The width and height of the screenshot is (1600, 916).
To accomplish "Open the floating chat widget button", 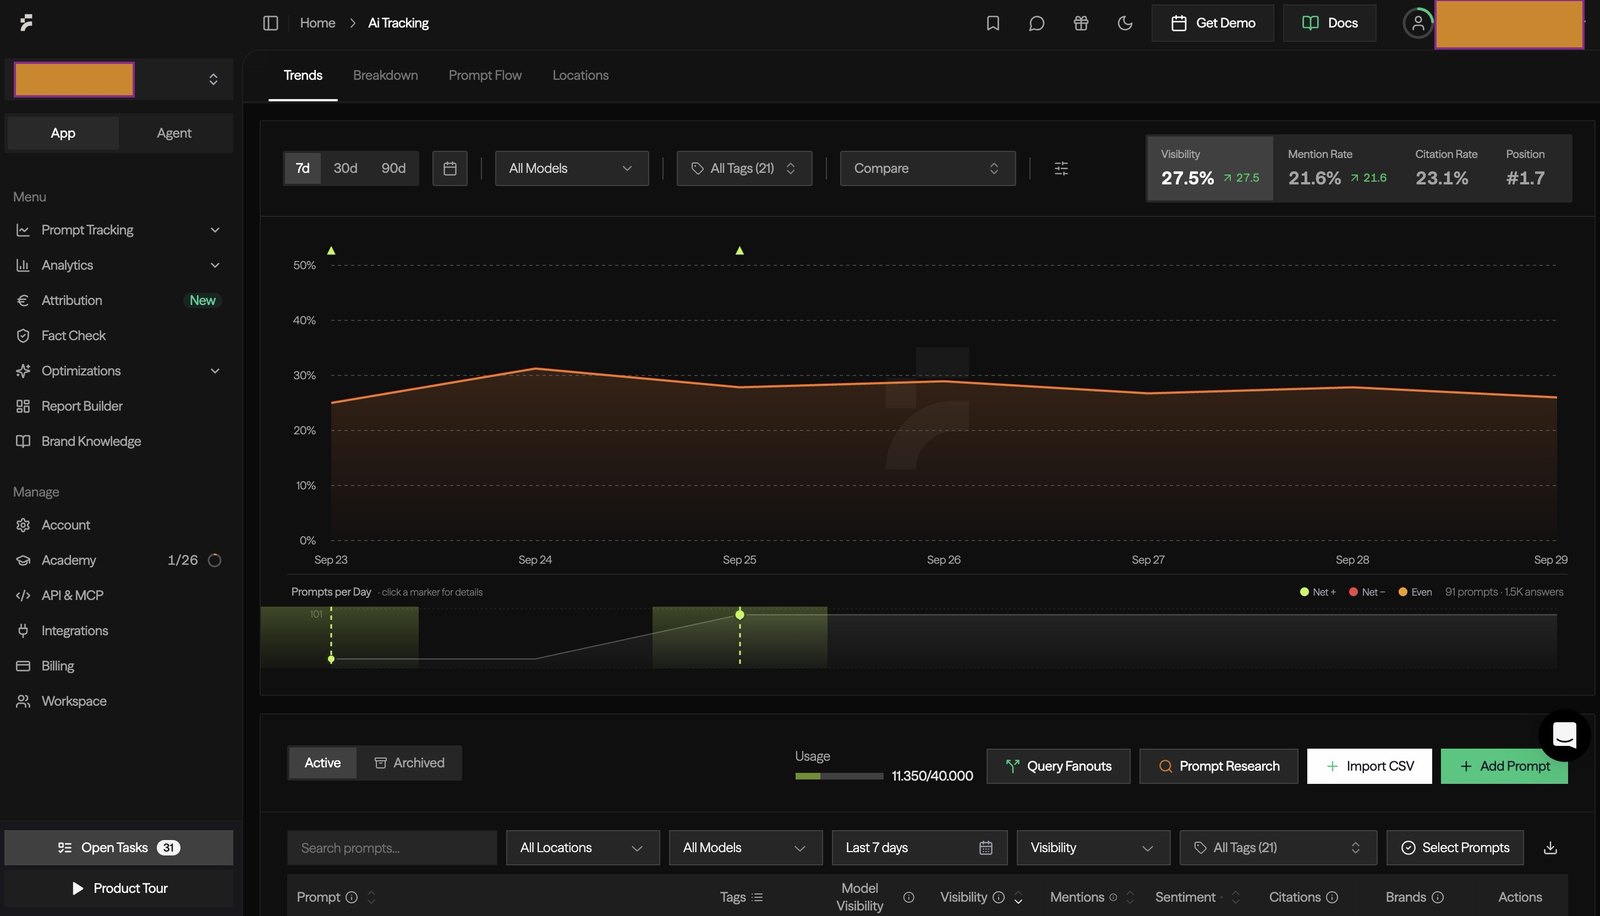I will [x=1564, y=735].
